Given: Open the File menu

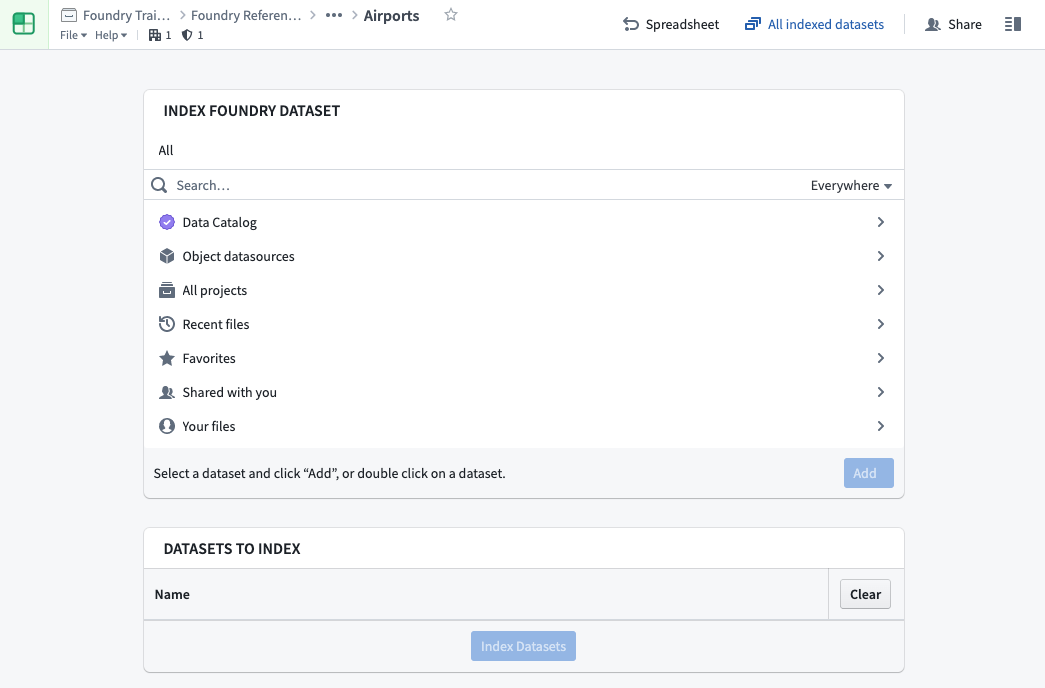Looking at the screenshot, I should (x=73, y=35).
